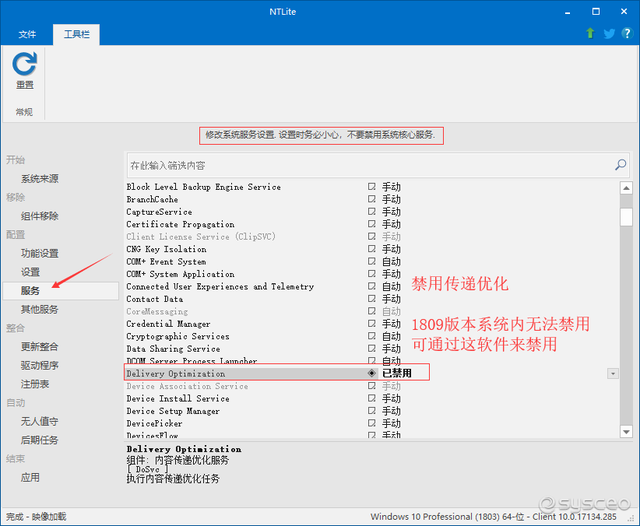Screen dimensions: 640x526
Task: Open 后期任务 in the sidebar
Action: tap(40, 440)
